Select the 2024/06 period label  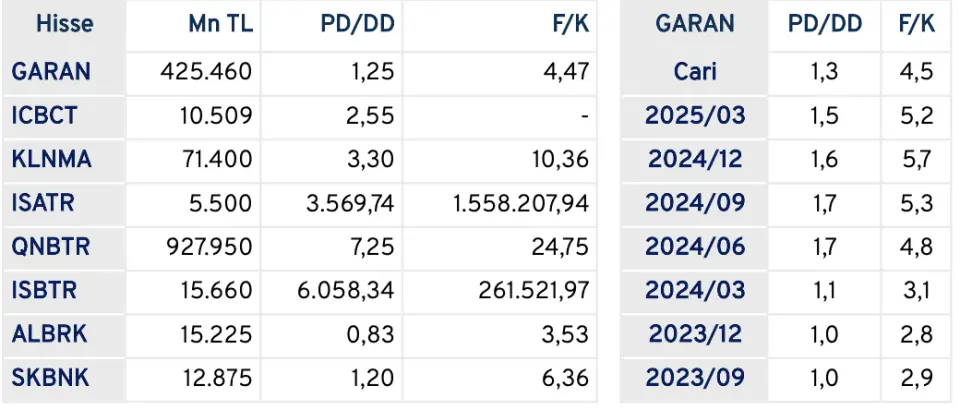click(x=695, y=247)
